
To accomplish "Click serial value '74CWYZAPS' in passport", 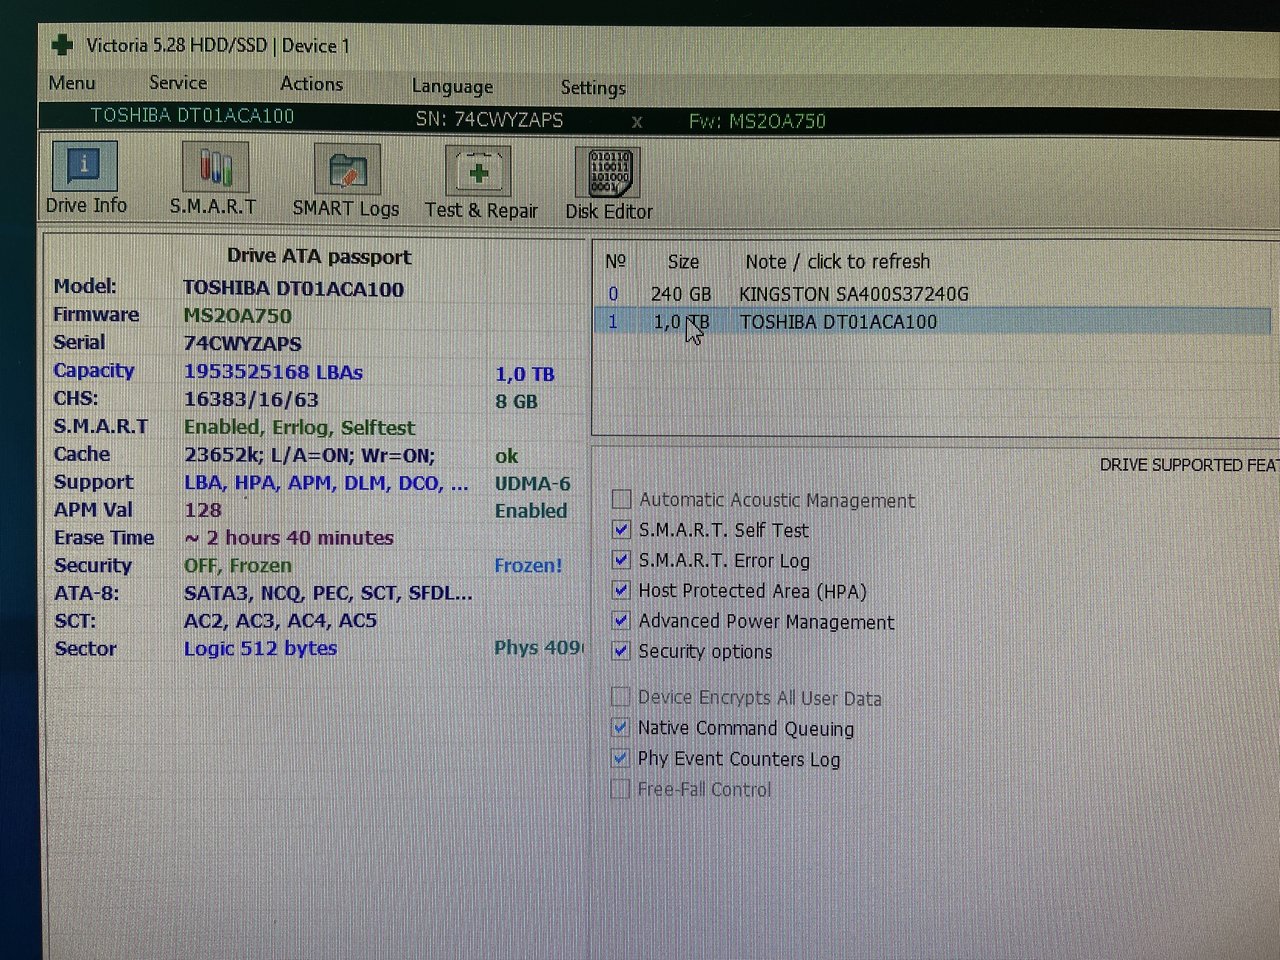I will (242, 343).
